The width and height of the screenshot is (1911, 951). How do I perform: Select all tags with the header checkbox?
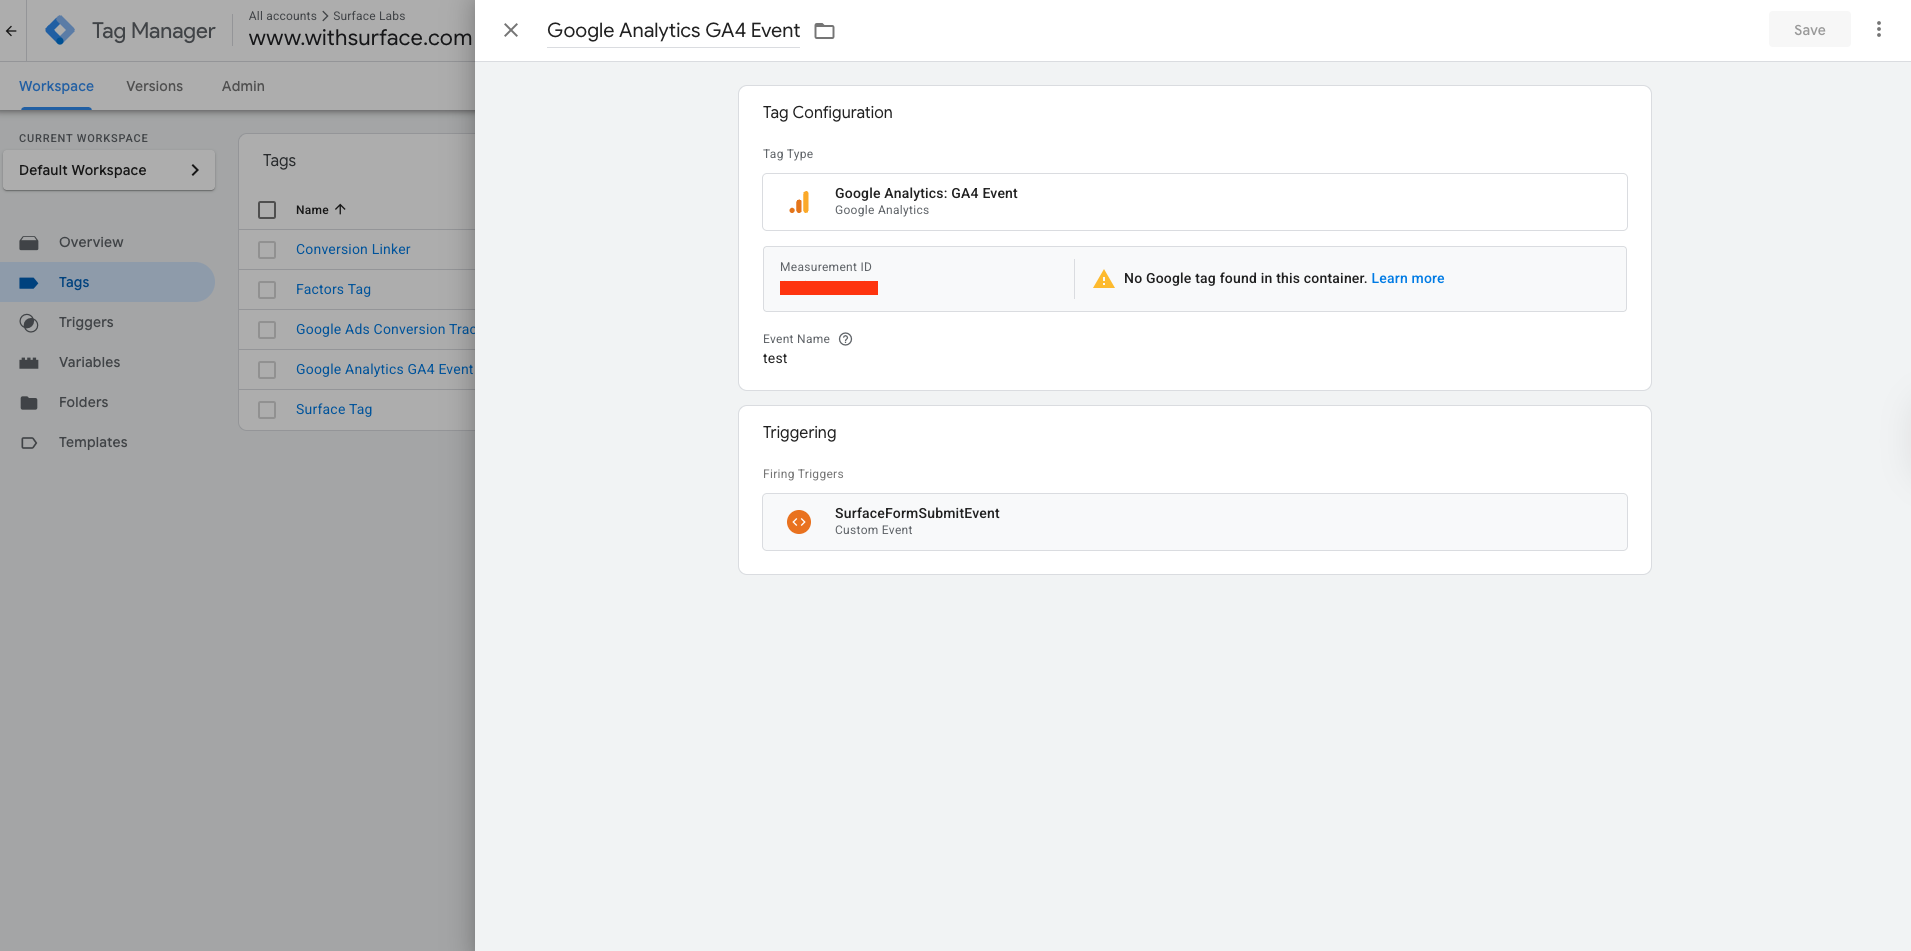point(266,209)
